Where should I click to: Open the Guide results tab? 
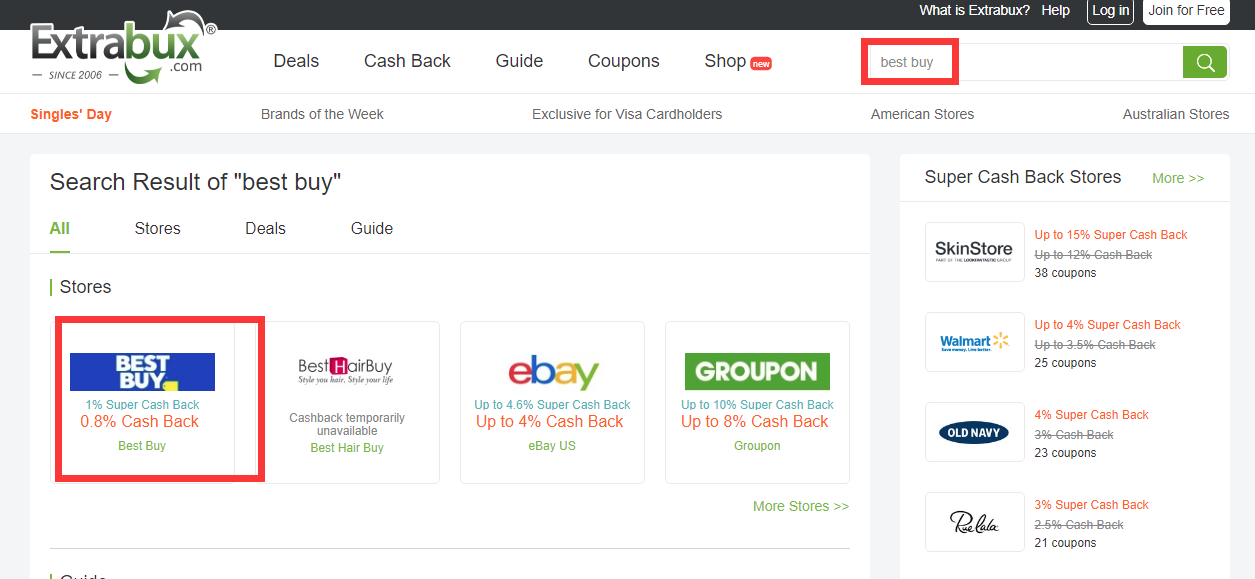[372, 228]
